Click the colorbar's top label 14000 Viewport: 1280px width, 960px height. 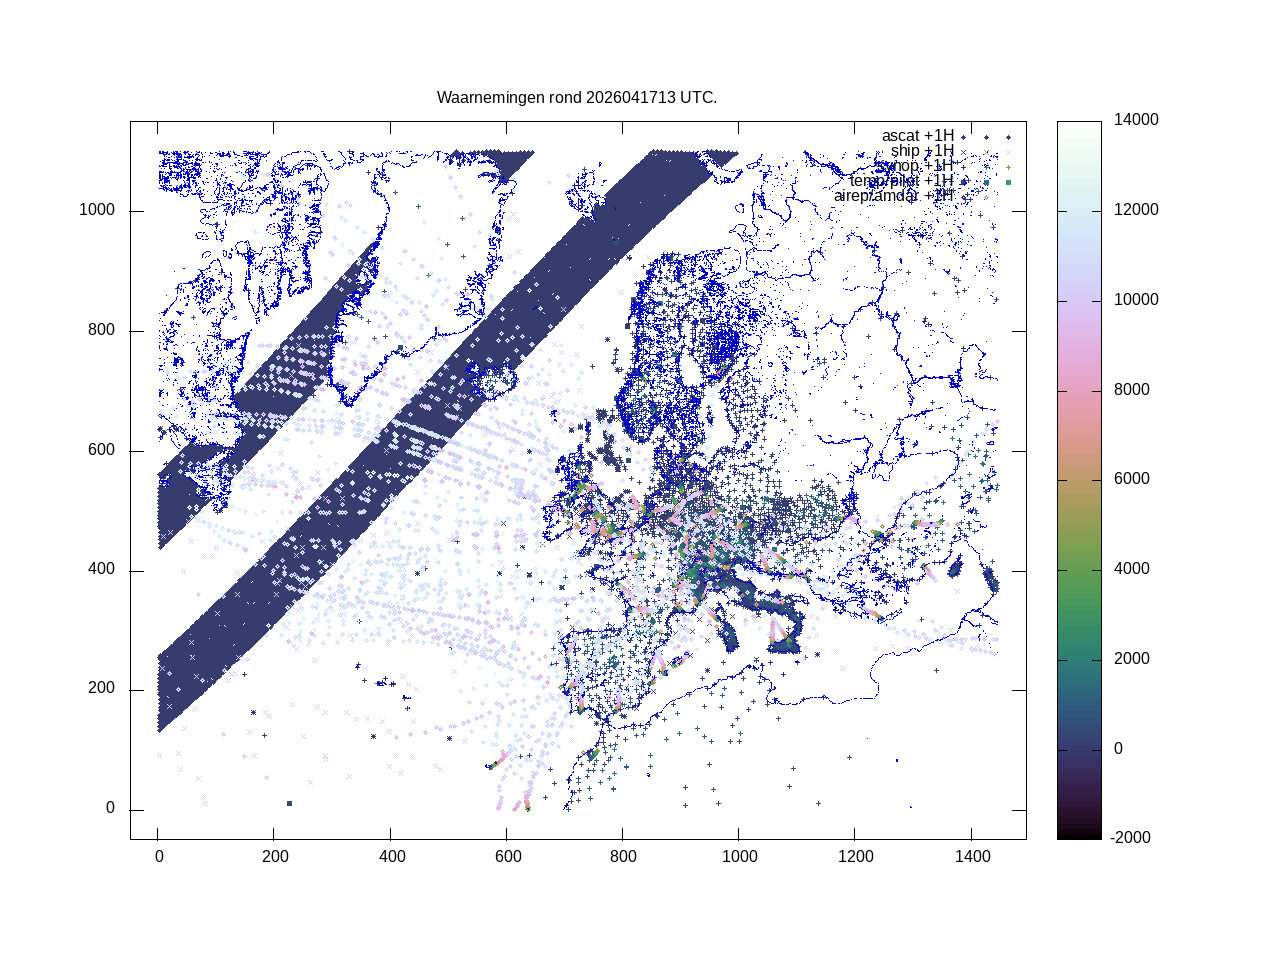pyautogui.click(x=1136, y=120)
